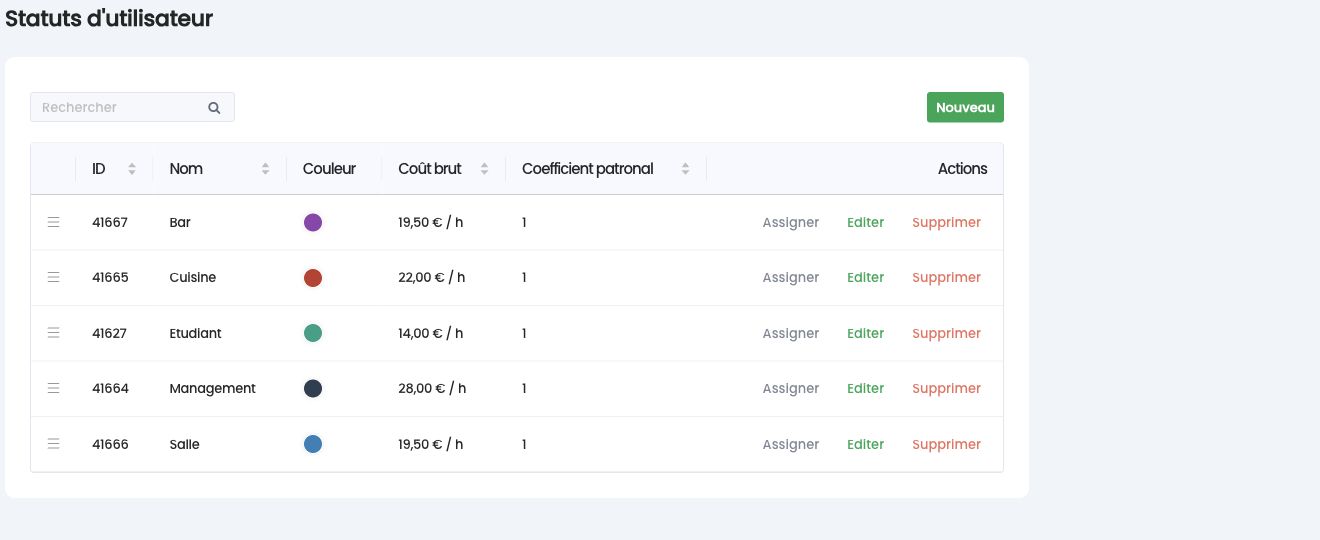The image size is (1320, 540).
Task: Click the search magnifier icon
Action: (x=214, y=108)
